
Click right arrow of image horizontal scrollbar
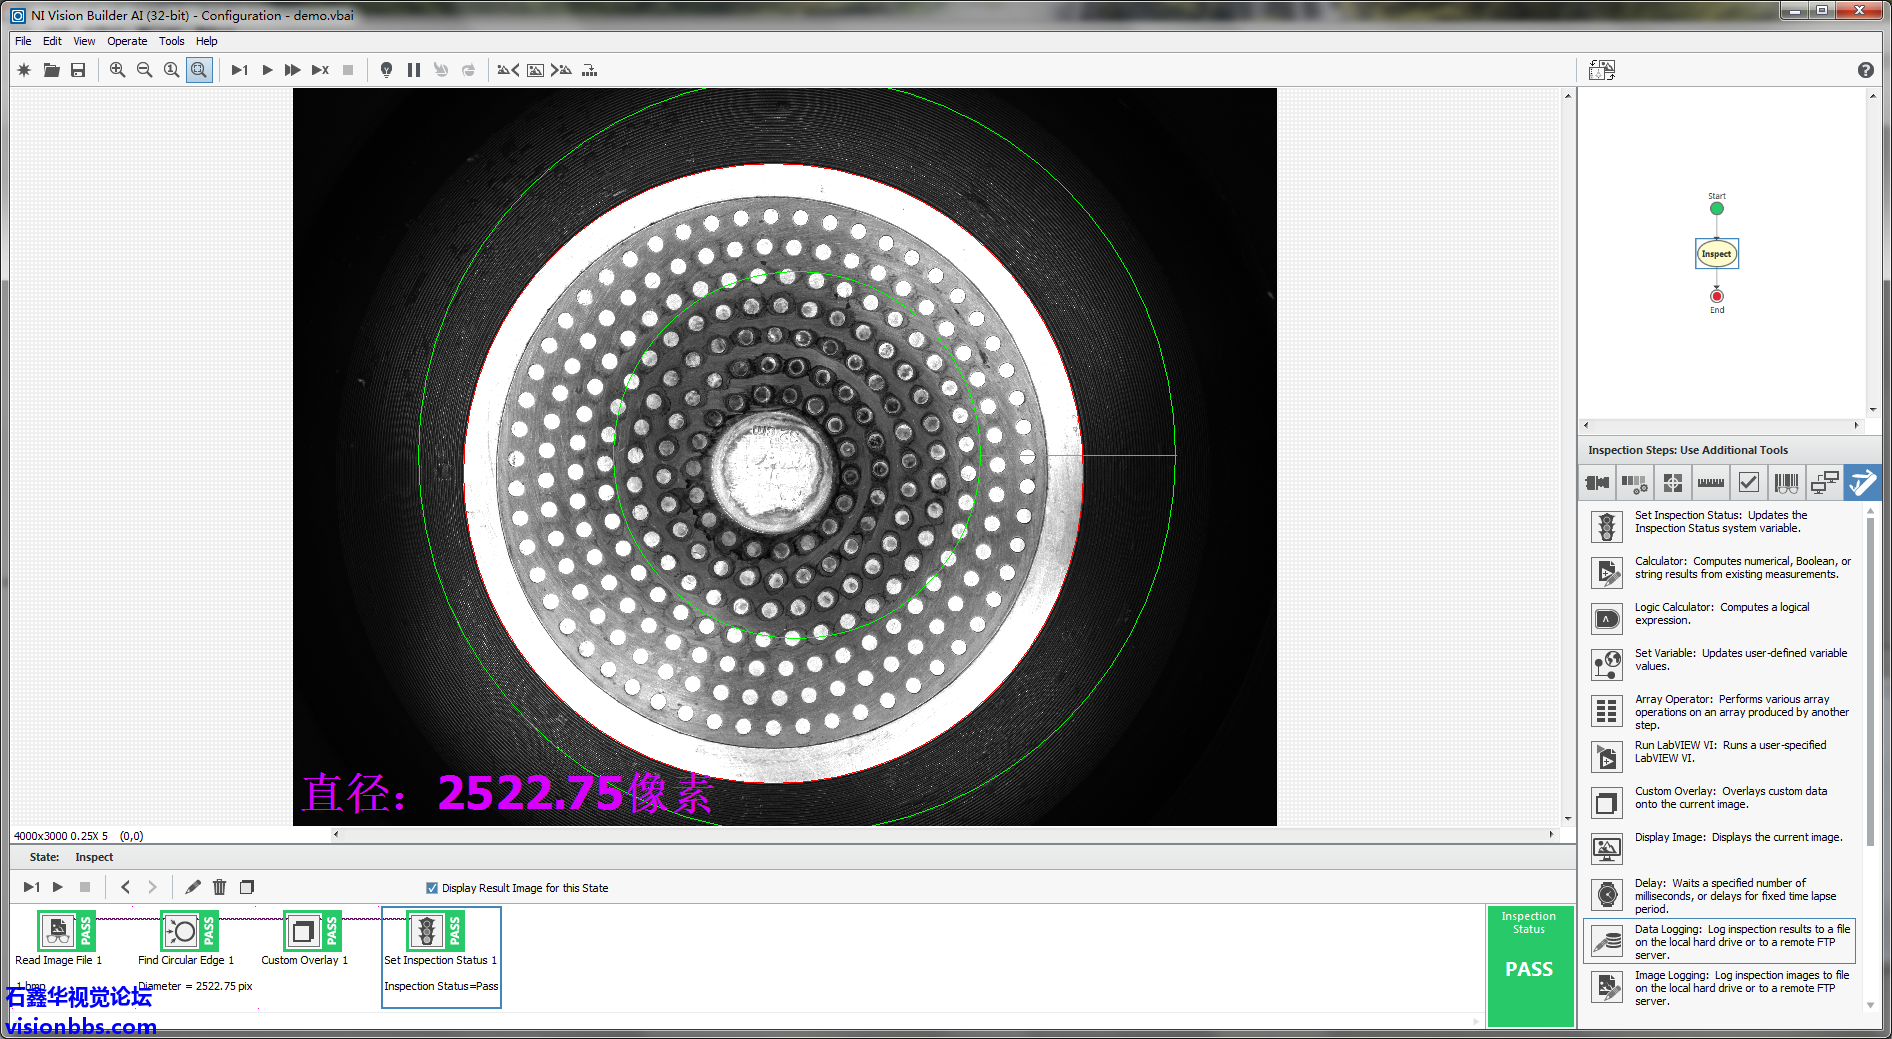1551,834
